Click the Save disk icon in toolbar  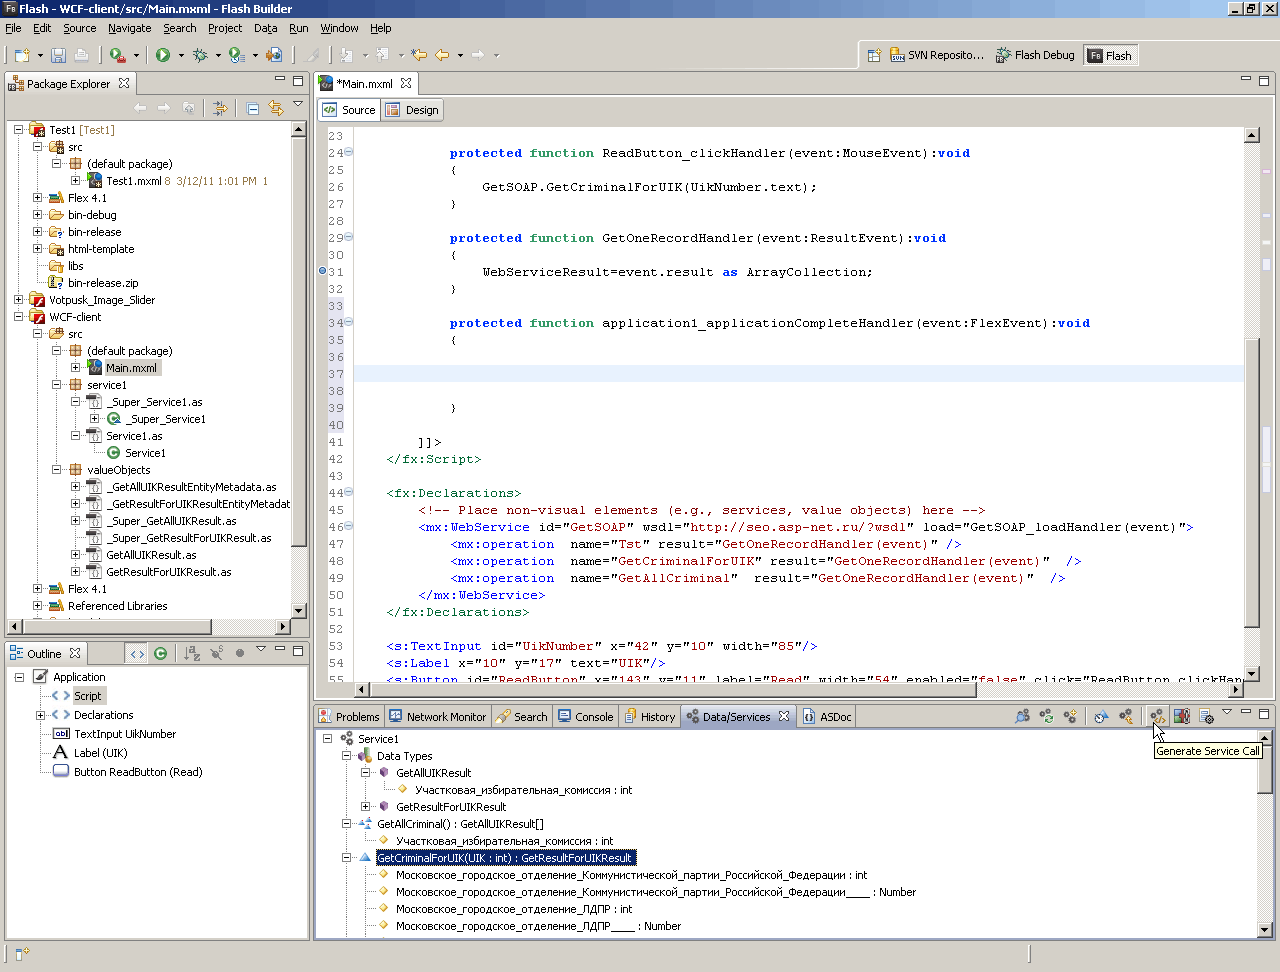pyautogui.click(x=58, y=55)
